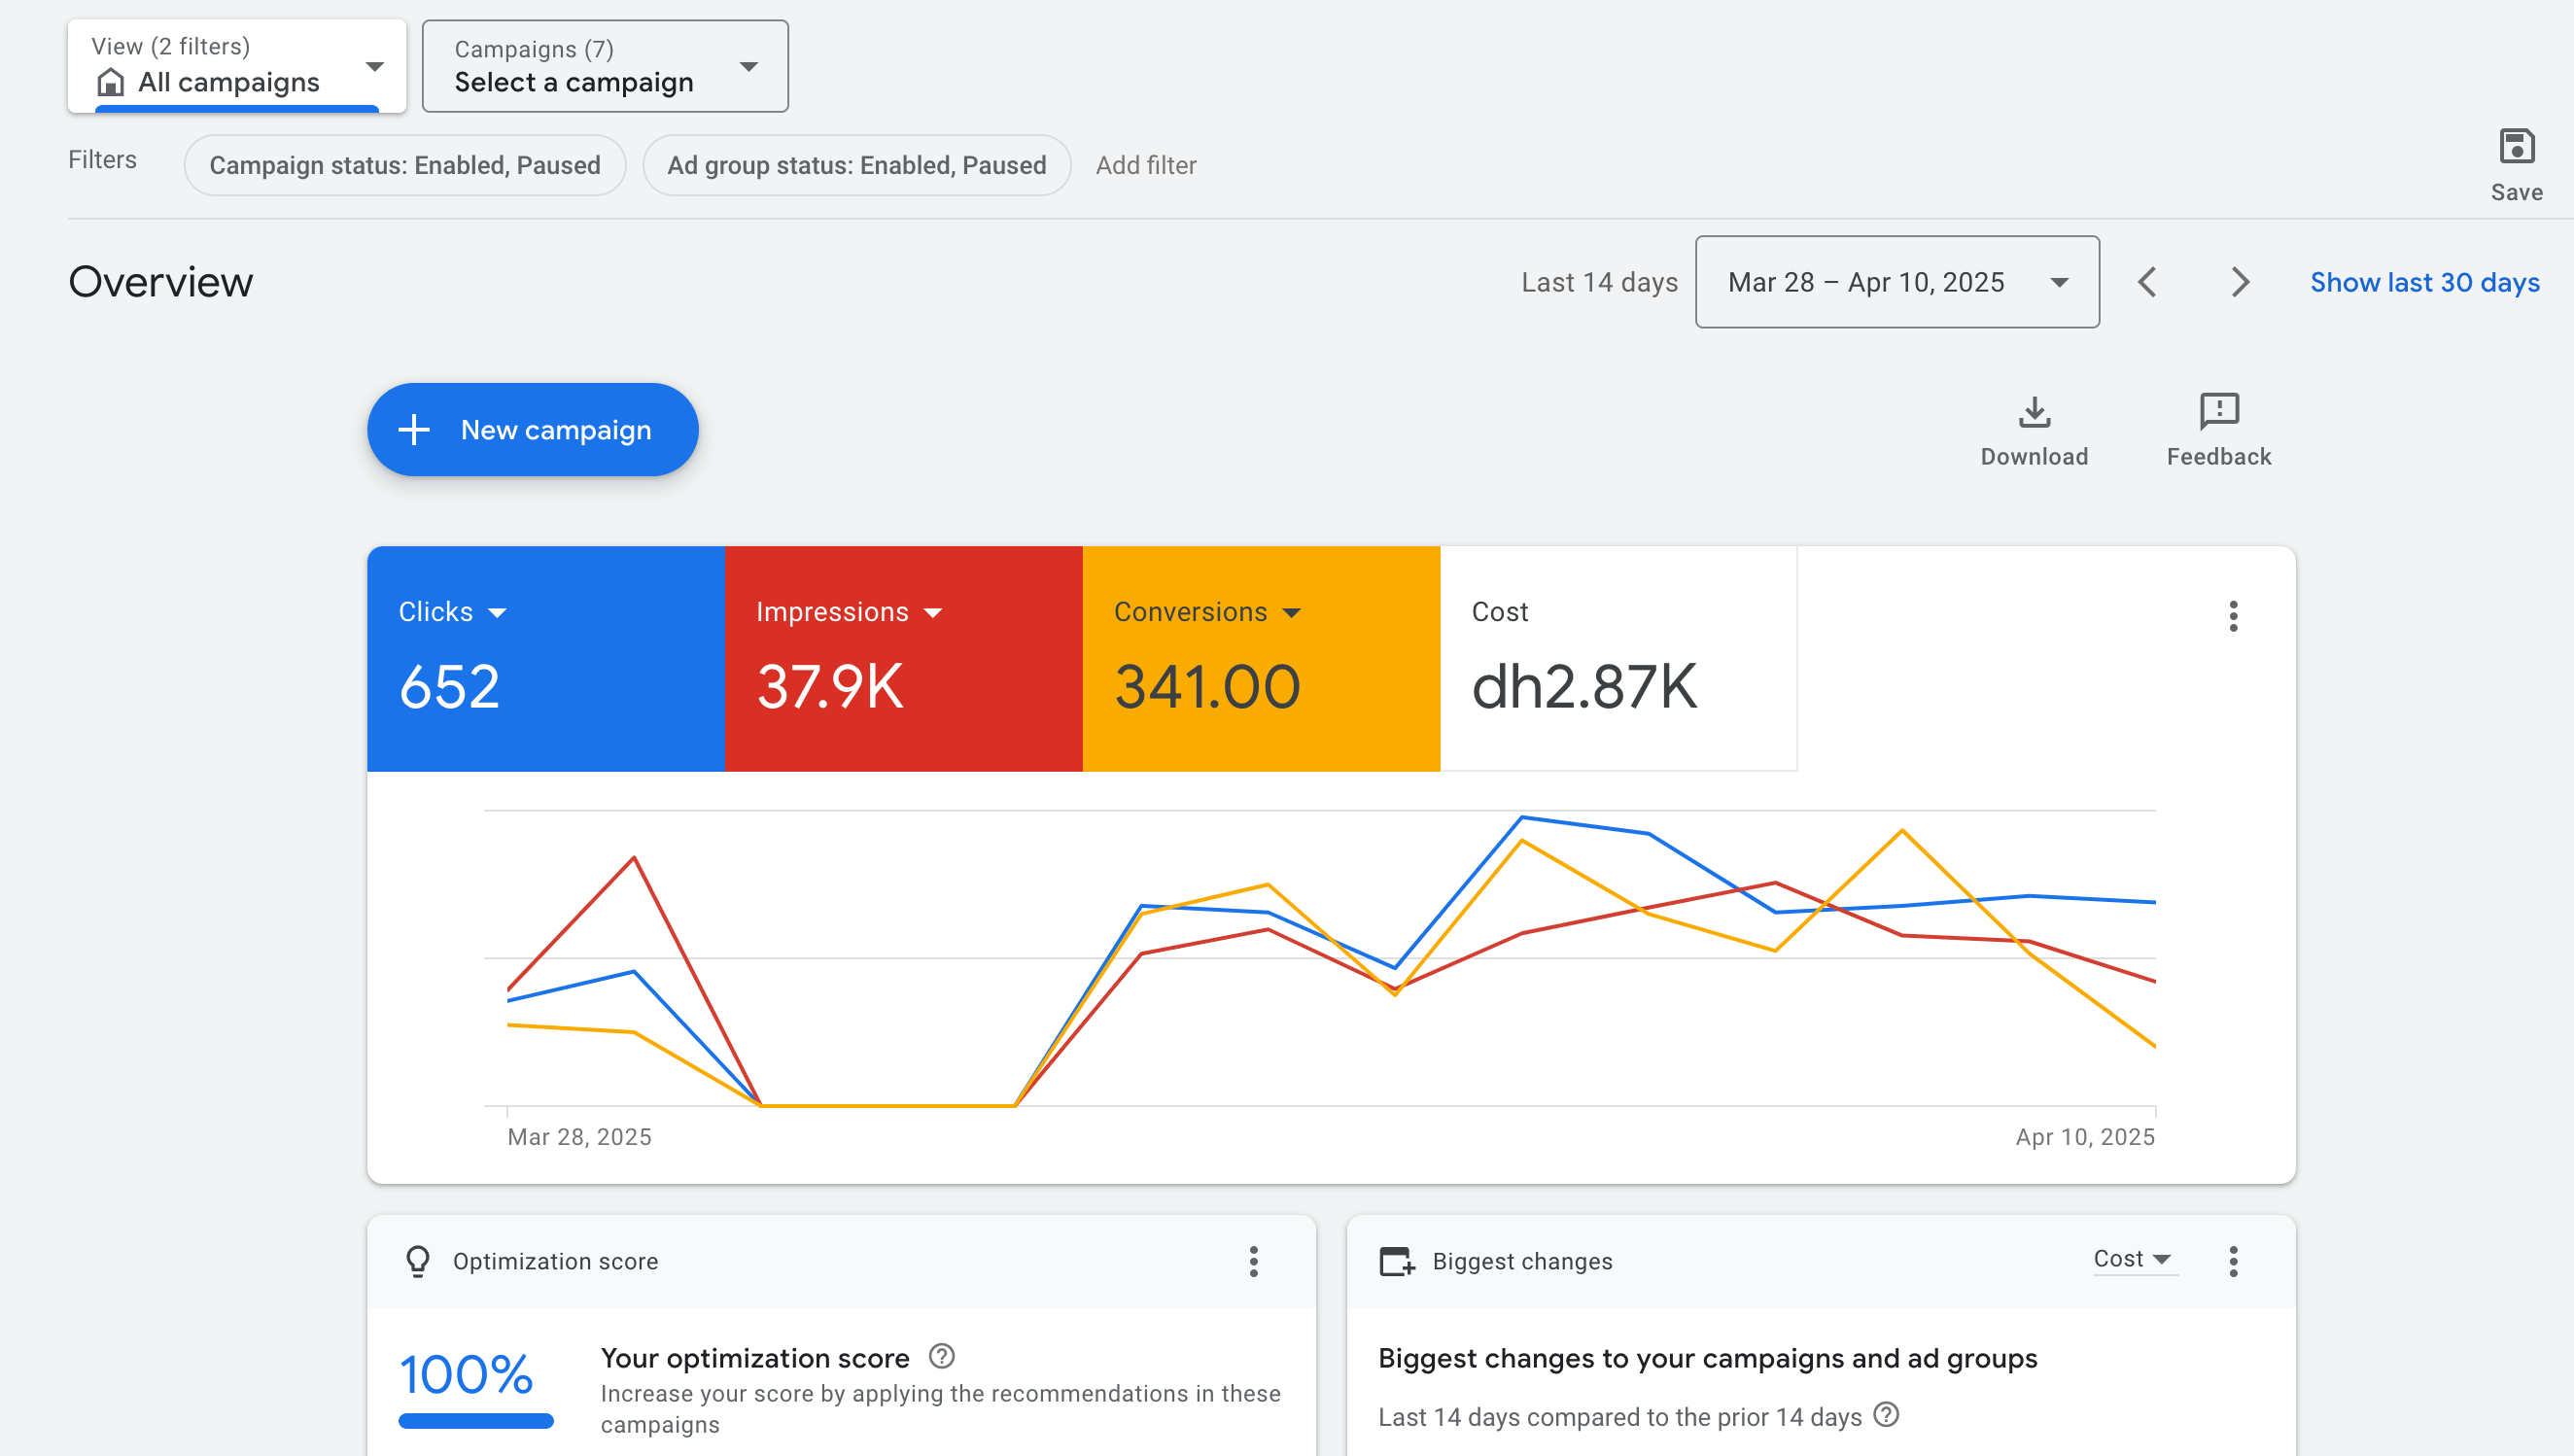
Task: Click the yellow Conversions metric tile
Action: 1260,658
